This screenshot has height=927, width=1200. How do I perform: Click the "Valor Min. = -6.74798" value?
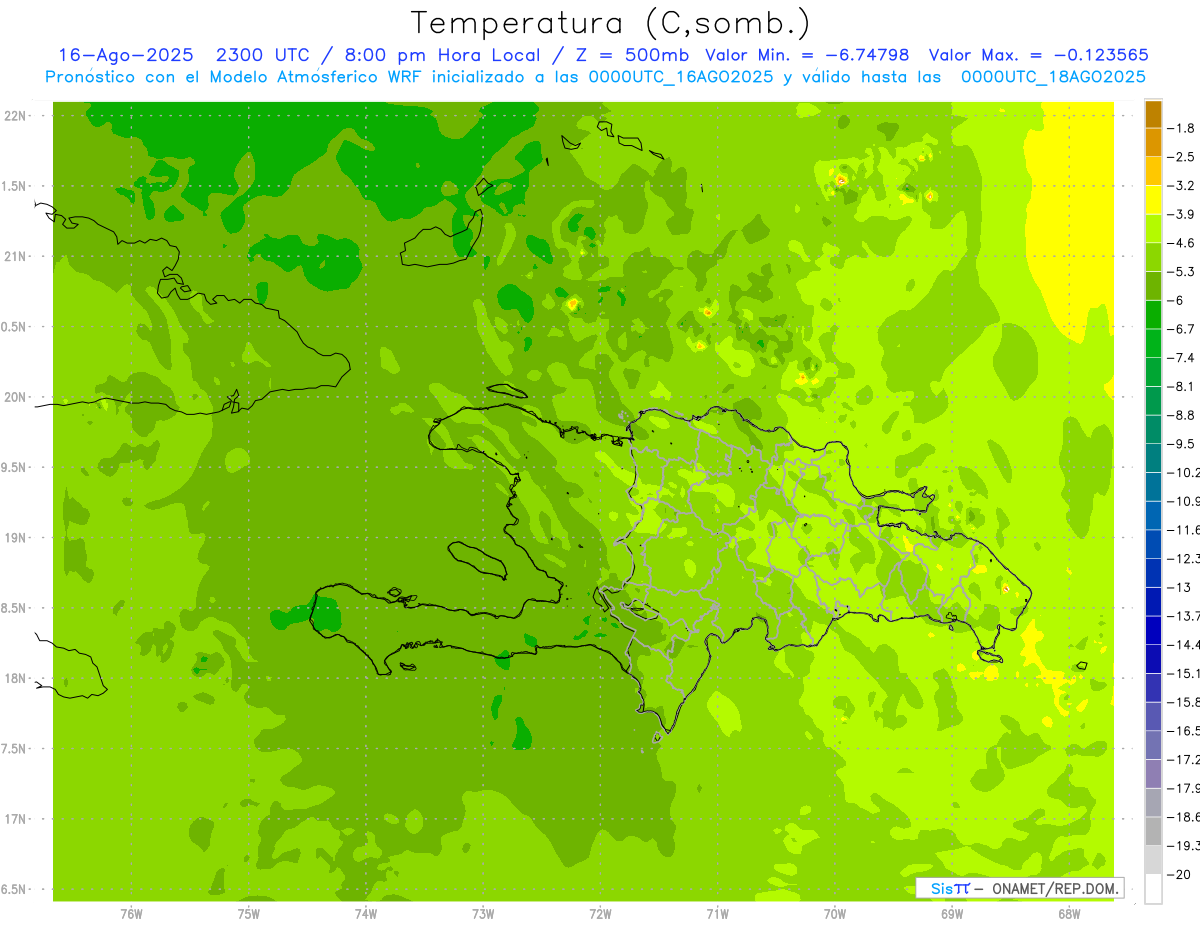[807, 55]
